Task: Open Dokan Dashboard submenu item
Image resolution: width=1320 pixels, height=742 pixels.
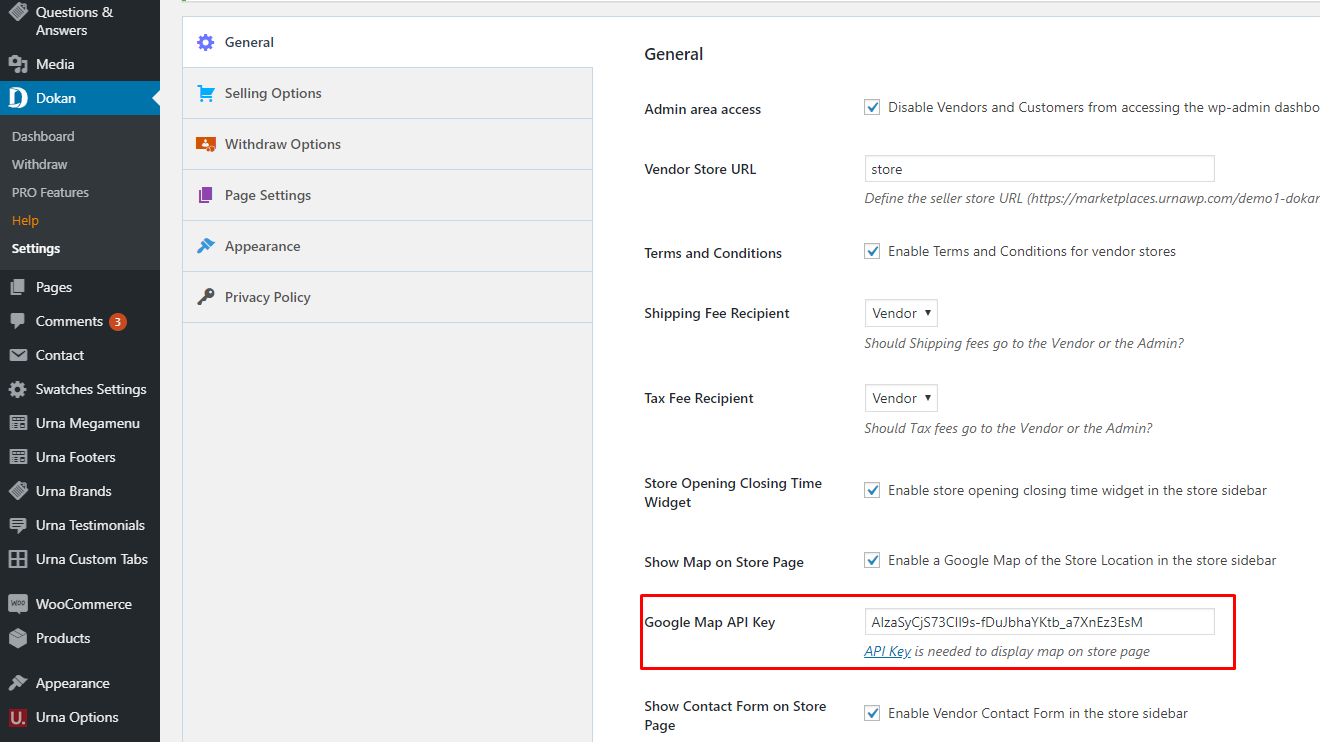Action: coord(43,136)
